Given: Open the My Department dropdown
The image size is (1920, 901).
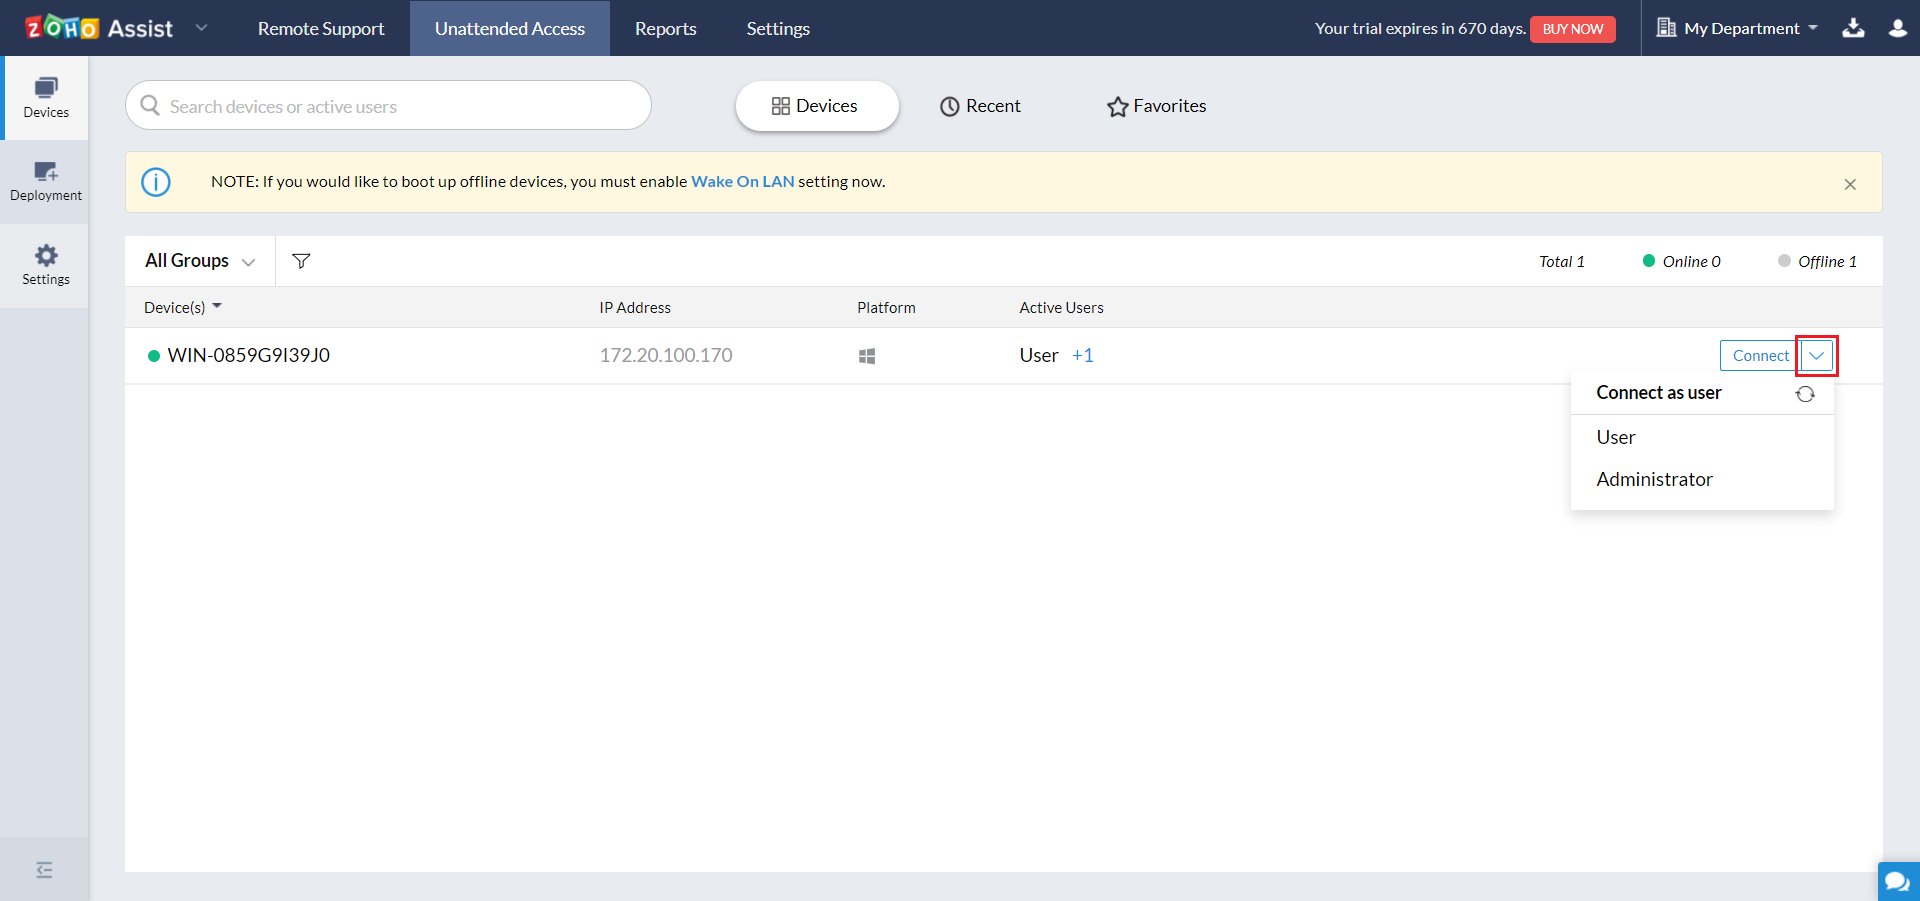Looking at the screenshot, I should (1738, 28).
